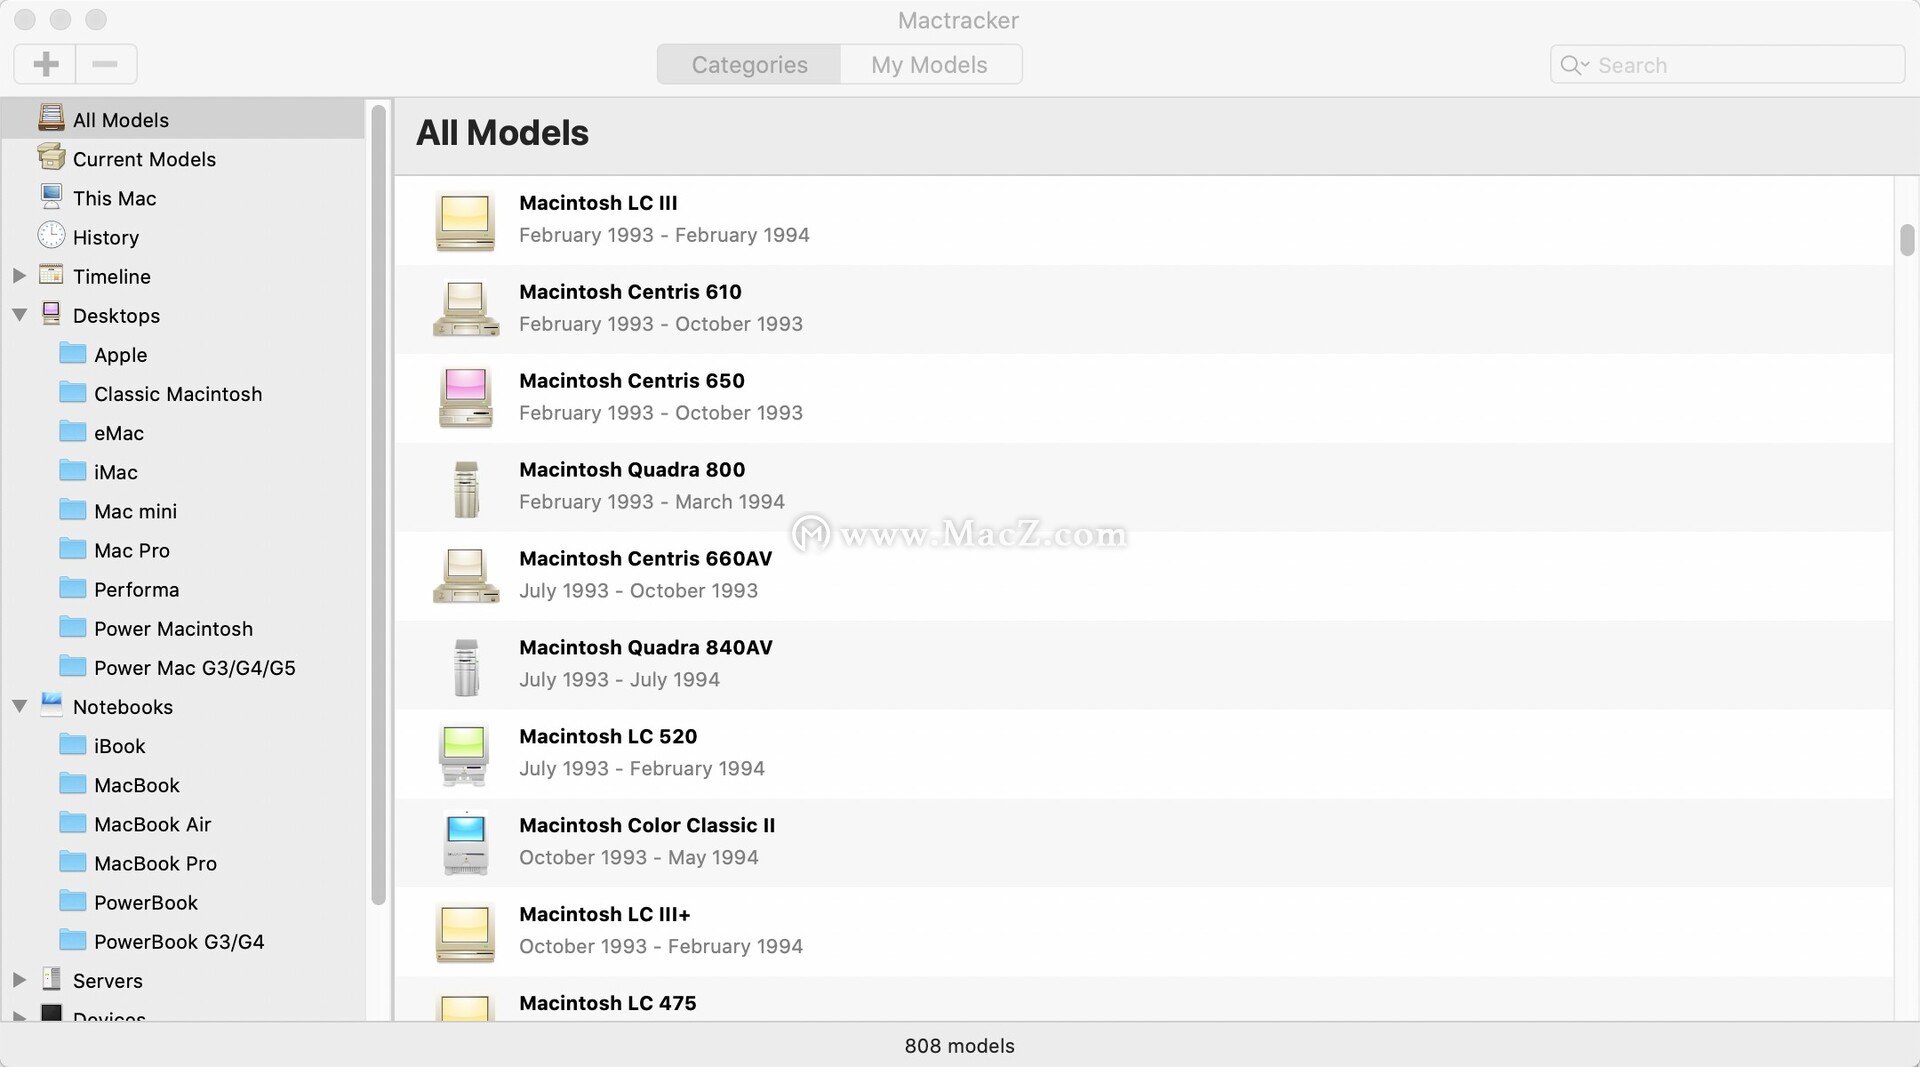Click the Macintosh LC III computer thumbnail
The height and width of the screenshot is (1067, 1920).
[465, 221]
